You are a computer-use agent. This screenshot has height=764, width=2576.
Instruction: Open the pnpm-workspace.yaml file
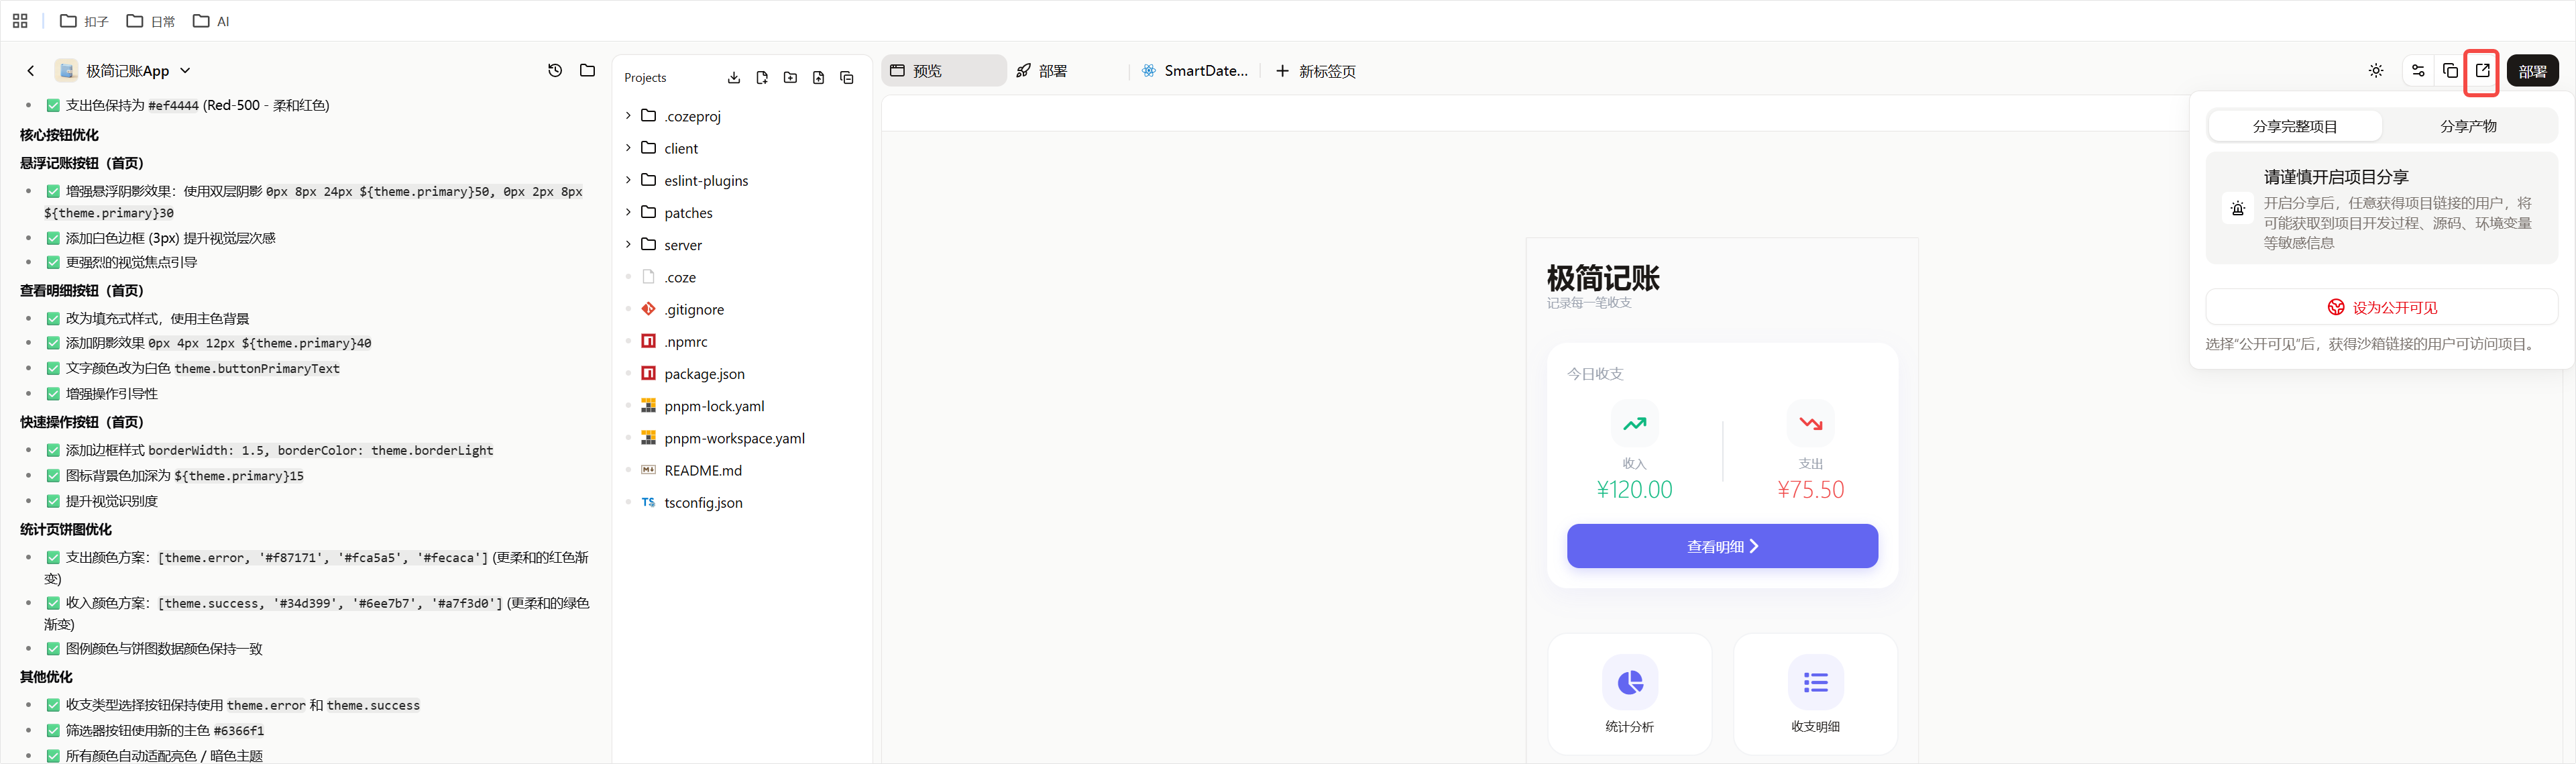pos(734,438)
